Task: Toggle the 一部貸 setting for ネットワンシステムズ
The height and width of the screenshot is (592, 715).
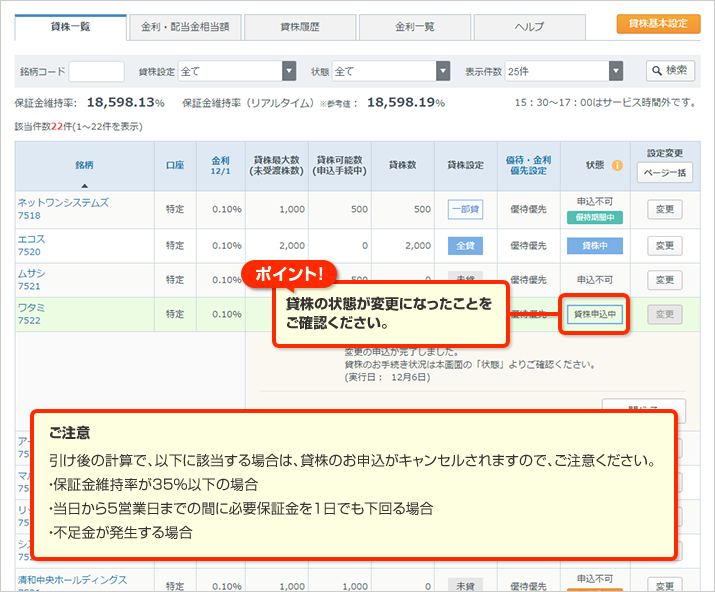Action: (x=465, y=210)
